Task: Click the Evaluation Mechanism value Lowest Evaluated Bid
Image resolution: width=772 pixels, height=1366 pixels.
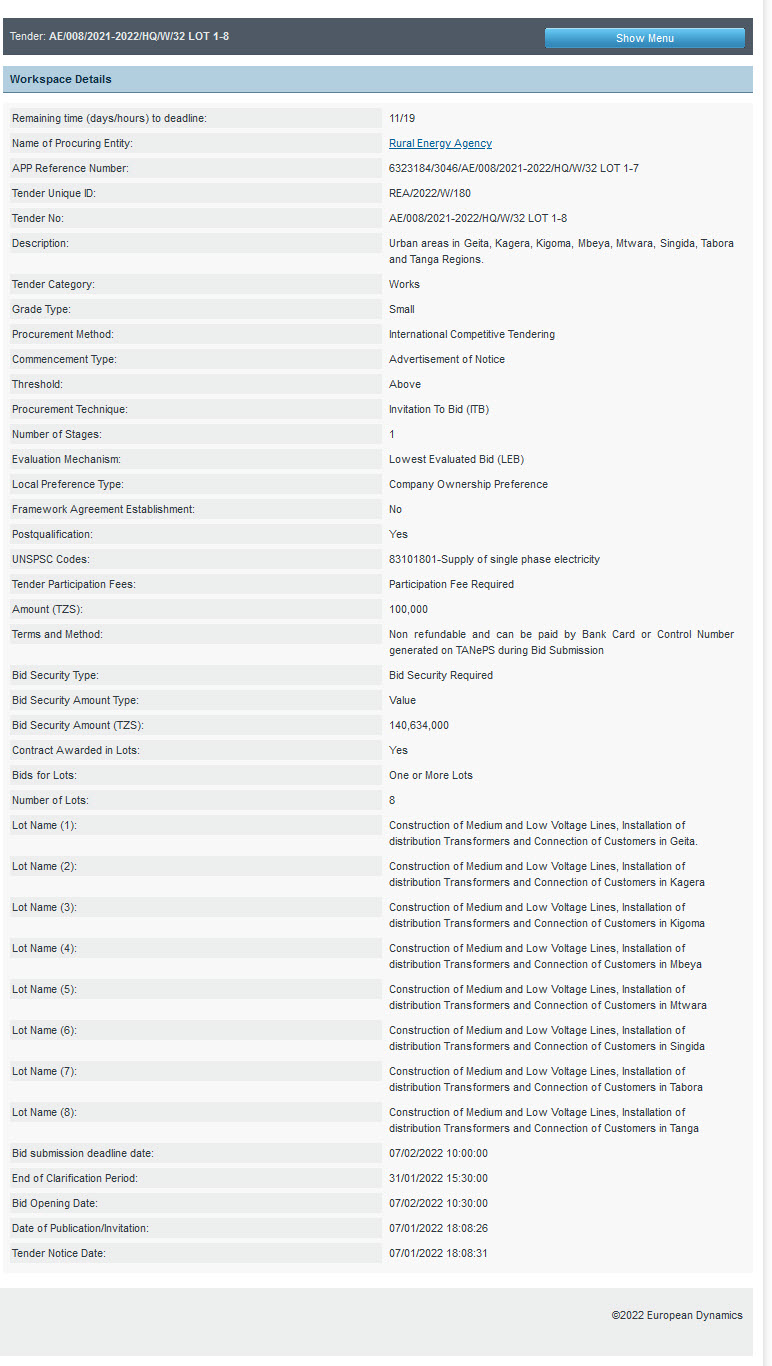Action: pyautogui.click(x=456, y=460)
